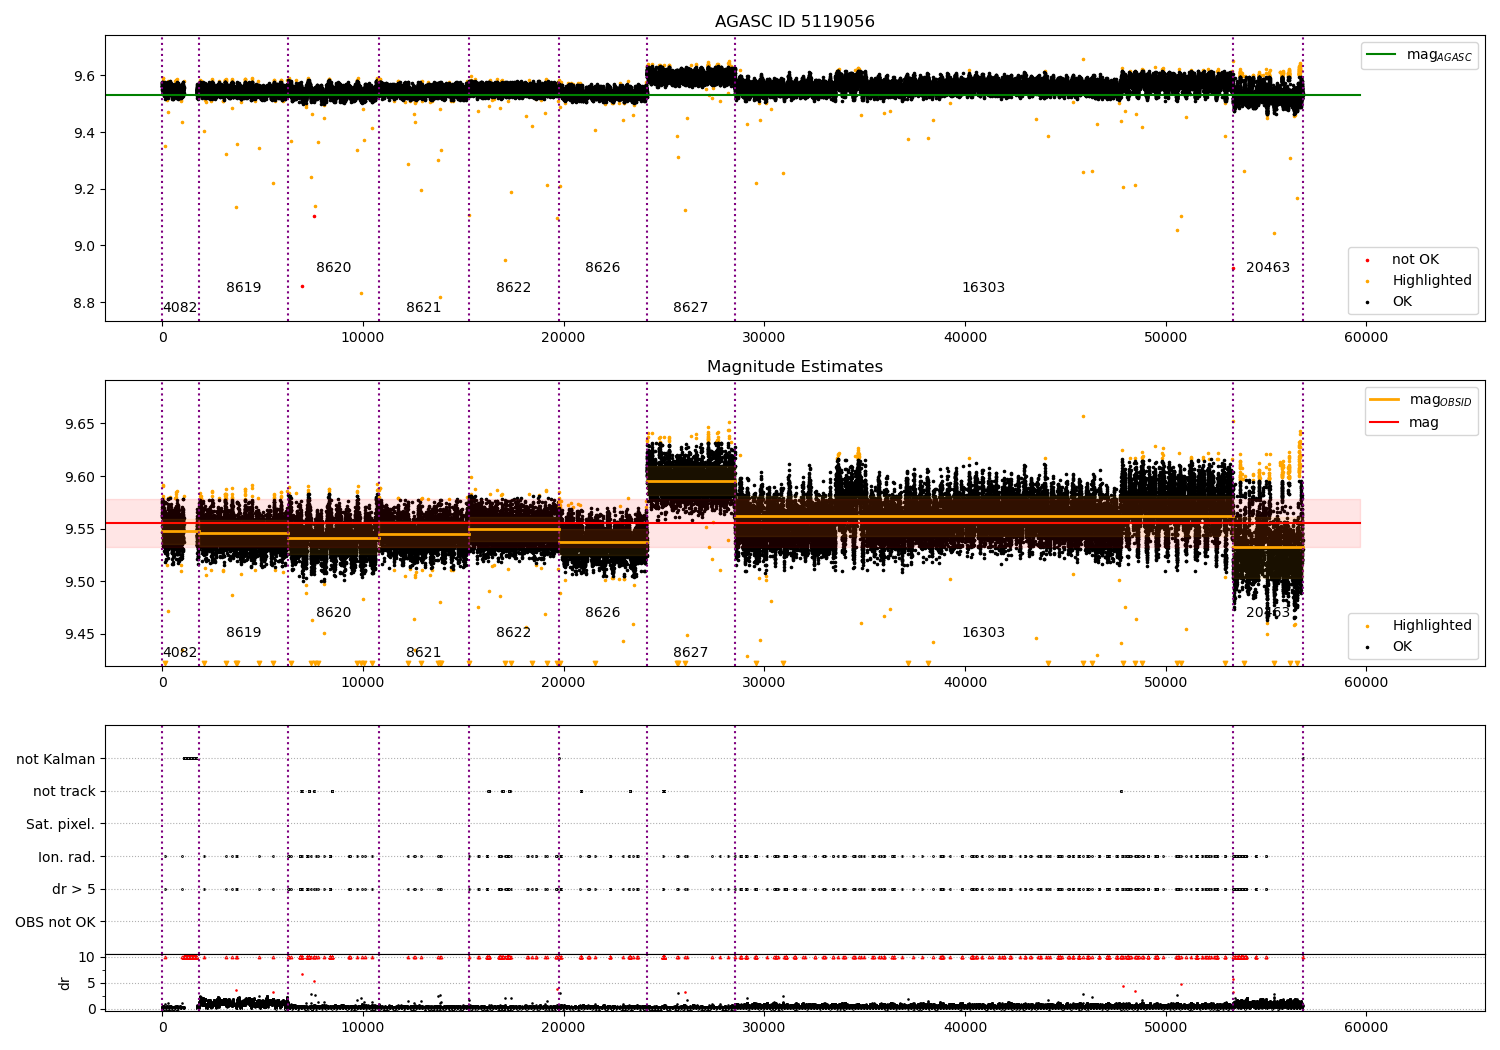Click OBSID label 8619 in Magnitude Estimates plot
The image size is (1500, 1050).
(x=244, y=633)
